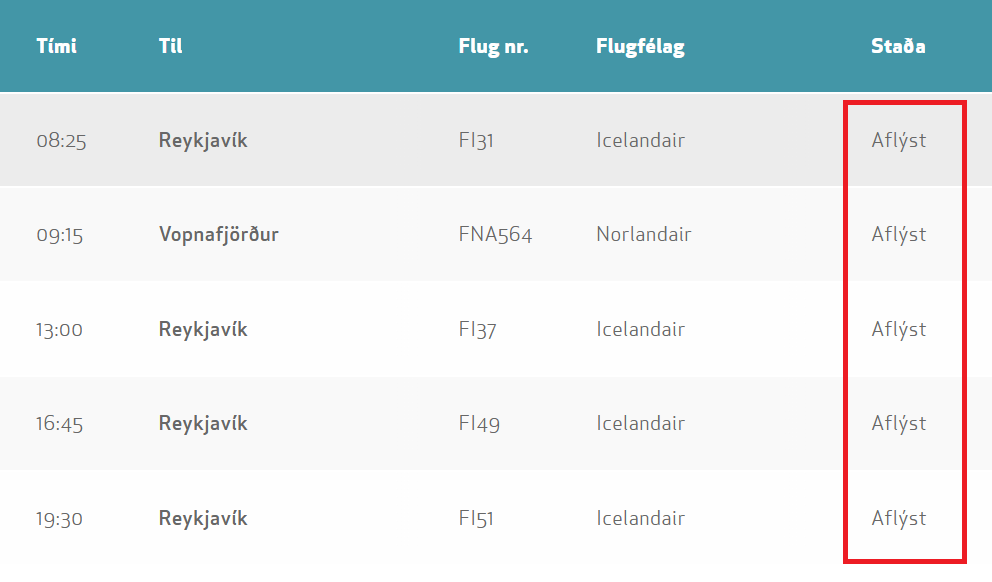Click flight number FI51
Image resolution: width=992 pixels, height=582 pixels.
tap(476, 518)
